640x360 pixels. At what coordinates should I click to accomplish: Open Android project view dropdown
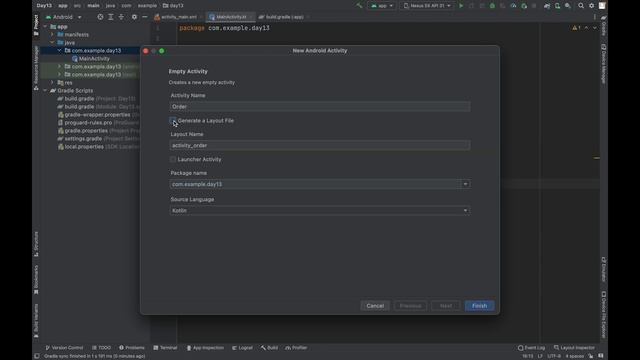[x=64, y=17]
